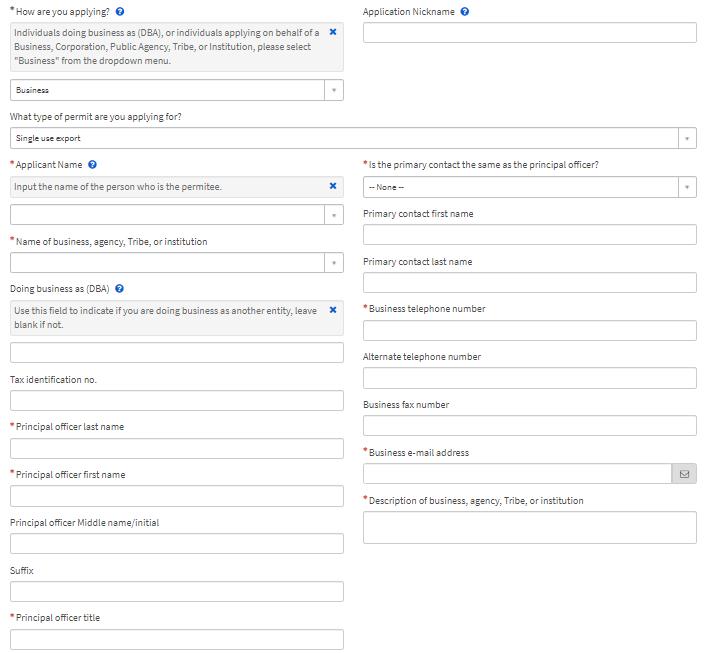The width and height of the screenshot is (705, 653).
Task: Click help icon beside 'How are you applying?'
Action: tap(120, 12)
